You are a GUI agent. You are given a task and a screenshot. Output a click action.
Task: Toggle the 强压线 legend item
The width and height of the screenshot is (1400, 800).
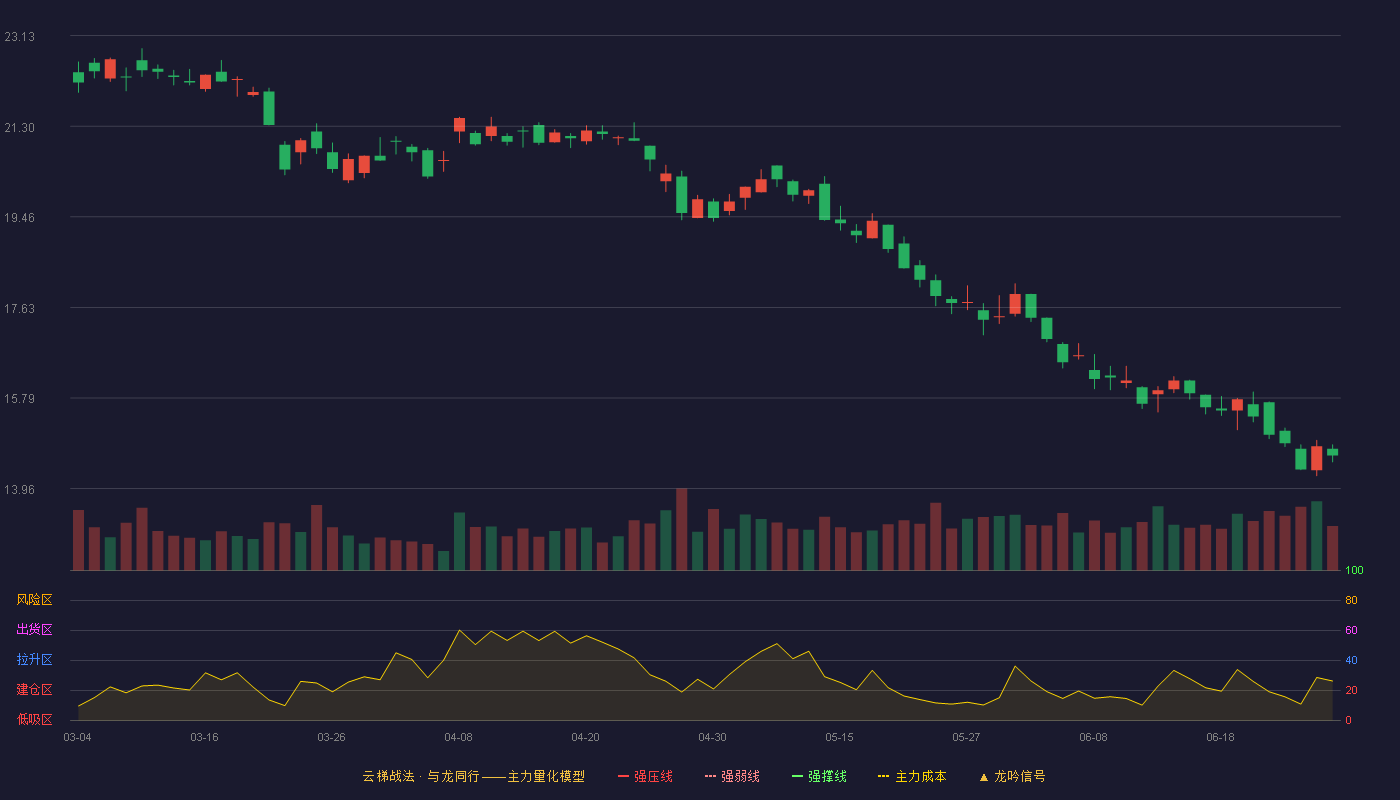645,776
